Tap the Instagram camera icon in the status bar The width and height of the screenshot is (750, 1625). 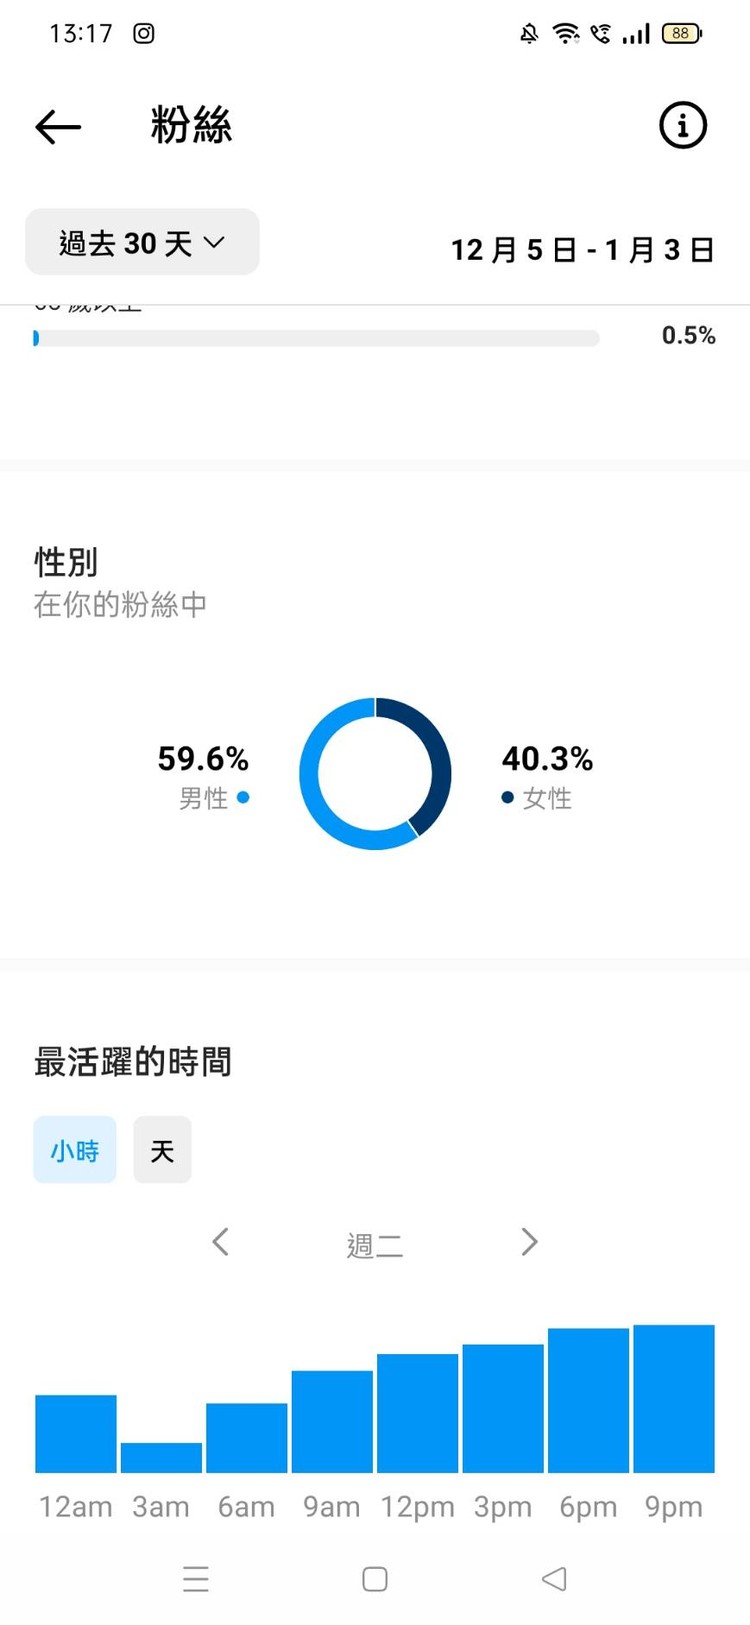[143, 33]
